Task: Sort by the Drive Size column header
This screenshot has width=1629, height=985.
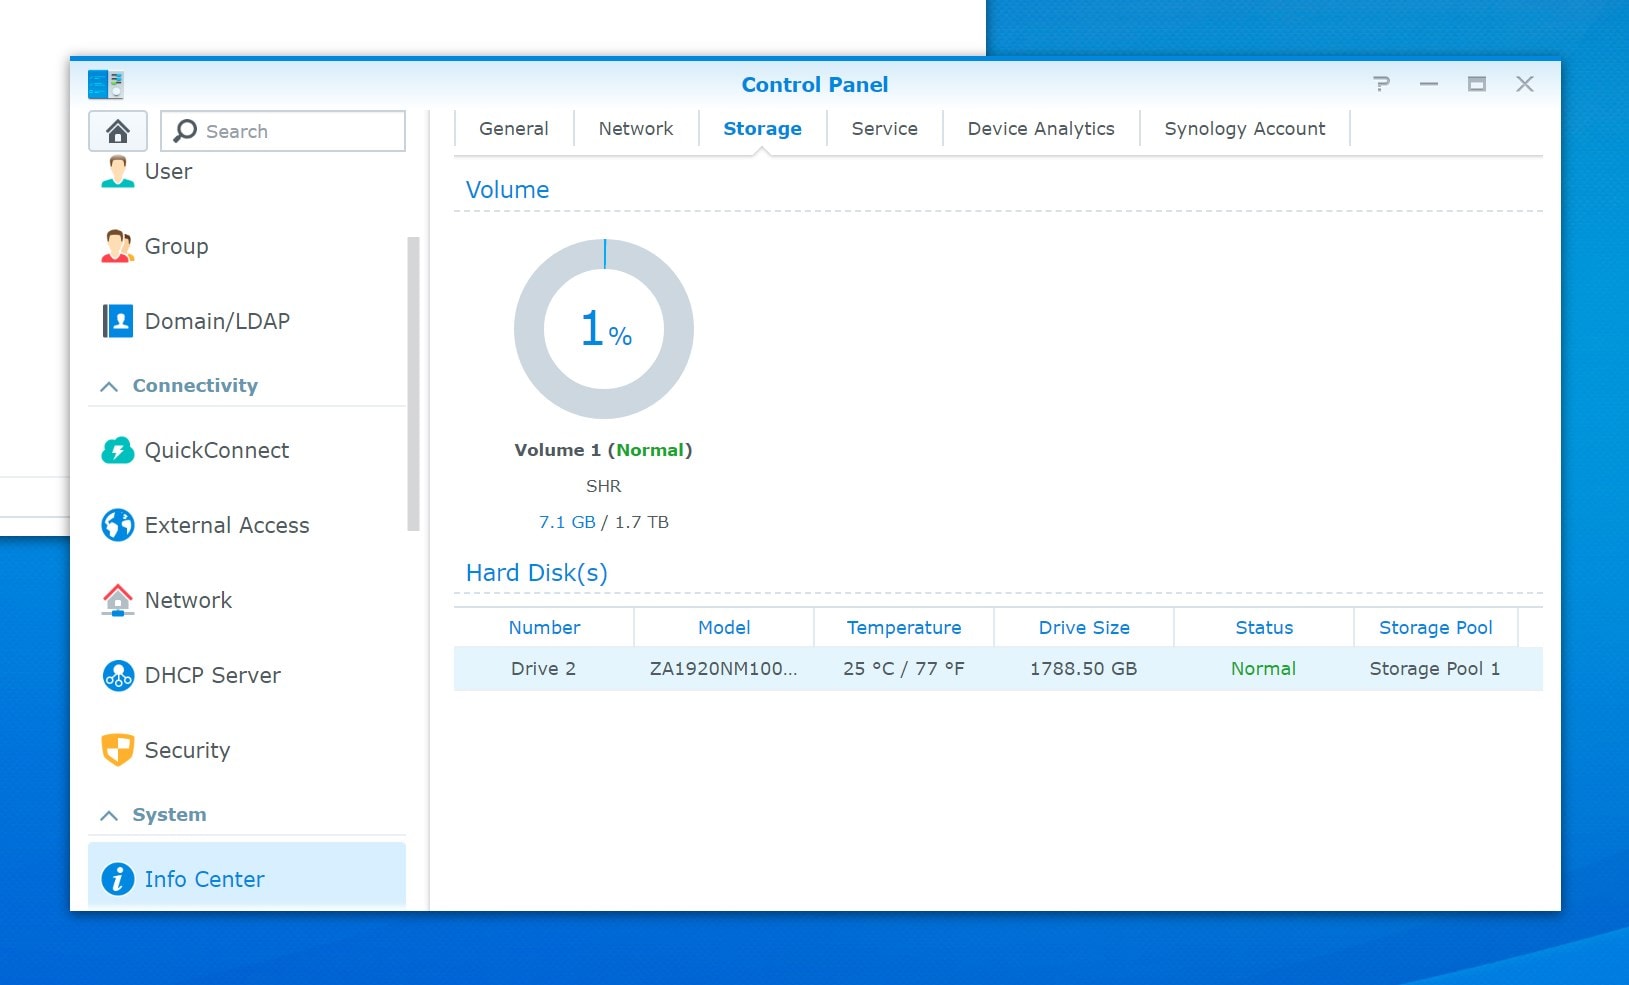Action: [1084, 628]
